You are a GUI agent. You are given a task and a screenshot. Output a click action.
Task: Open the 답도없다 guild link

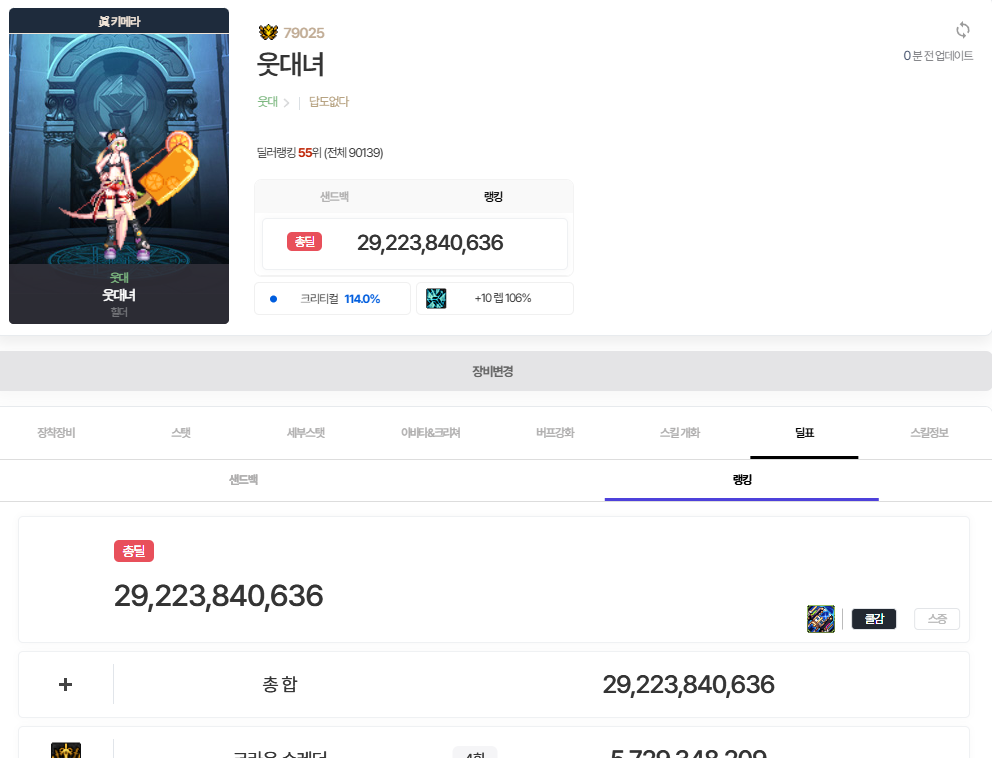[329, 102]
